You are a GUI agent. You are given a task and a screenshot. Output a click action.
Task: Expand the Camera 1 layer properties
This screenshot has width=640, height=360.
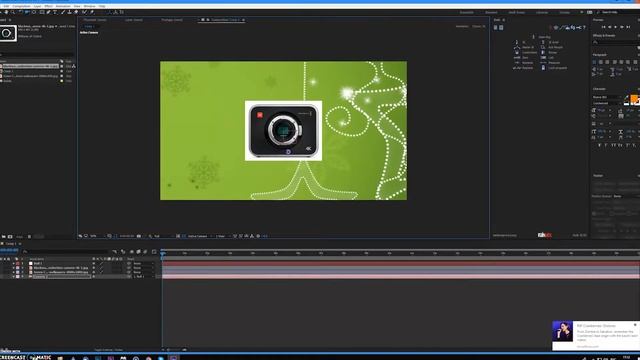[x=13, y=277]
